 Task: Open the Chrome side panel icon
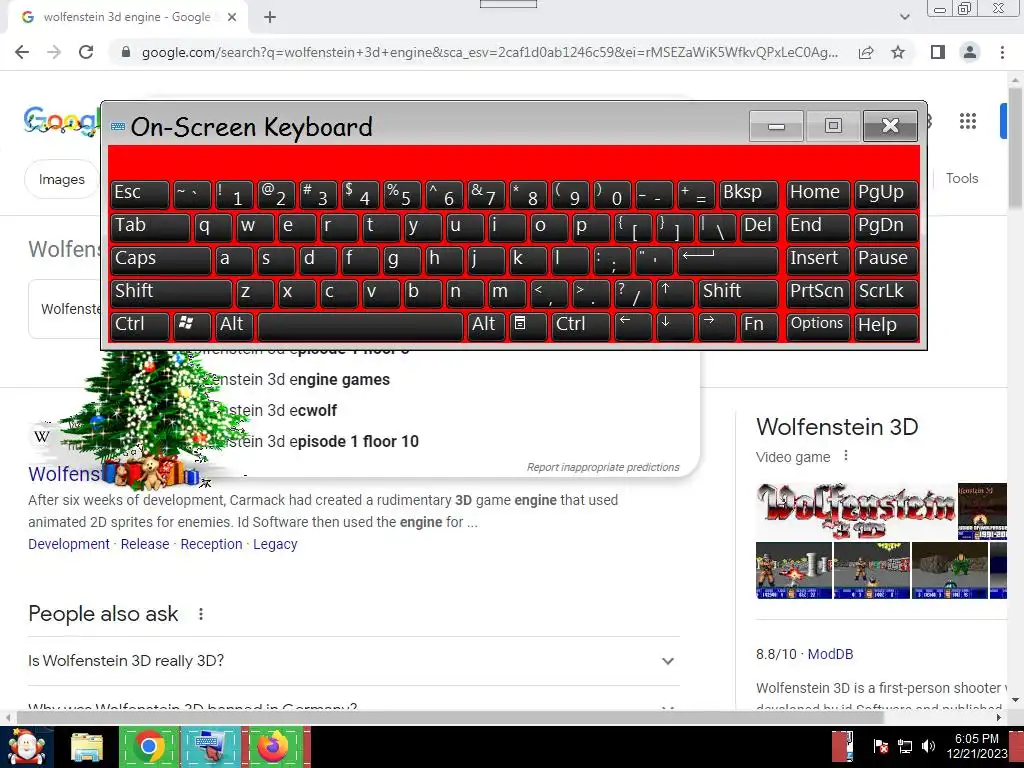[938, 52]
